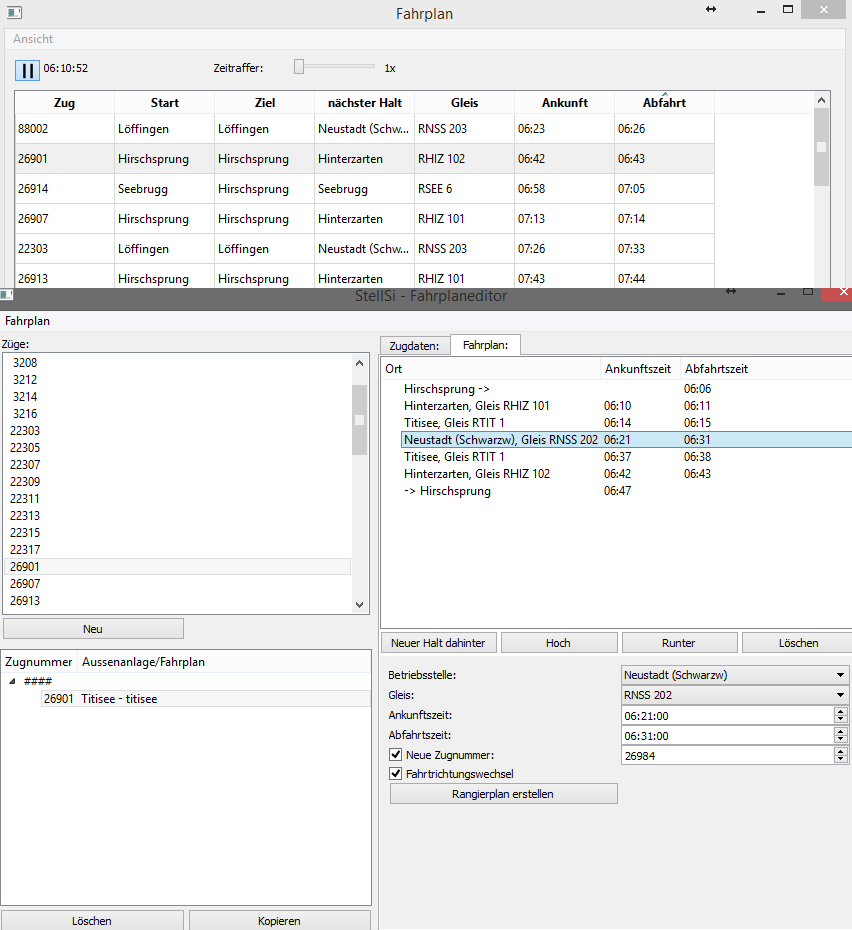Viewport: 852px width, 930px height.
Task: Move stop down with Runter button
Action: [679, 643]
